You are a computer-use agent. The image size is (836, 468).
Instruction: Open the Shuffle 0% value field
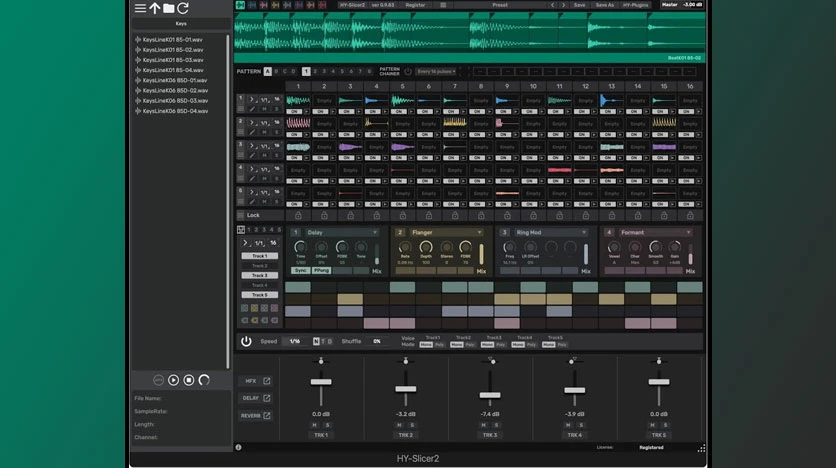(x=377, y=341)
